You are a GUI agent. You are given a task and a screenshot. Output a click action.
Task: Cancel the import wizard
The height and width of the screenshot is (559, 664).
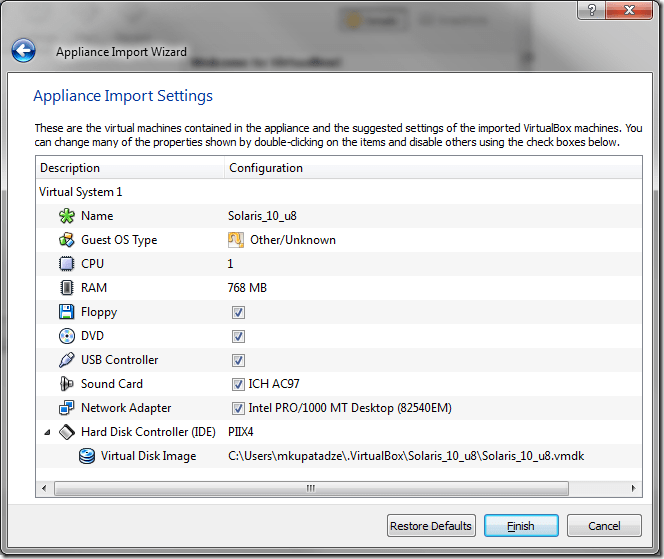[x=604, y=526]
